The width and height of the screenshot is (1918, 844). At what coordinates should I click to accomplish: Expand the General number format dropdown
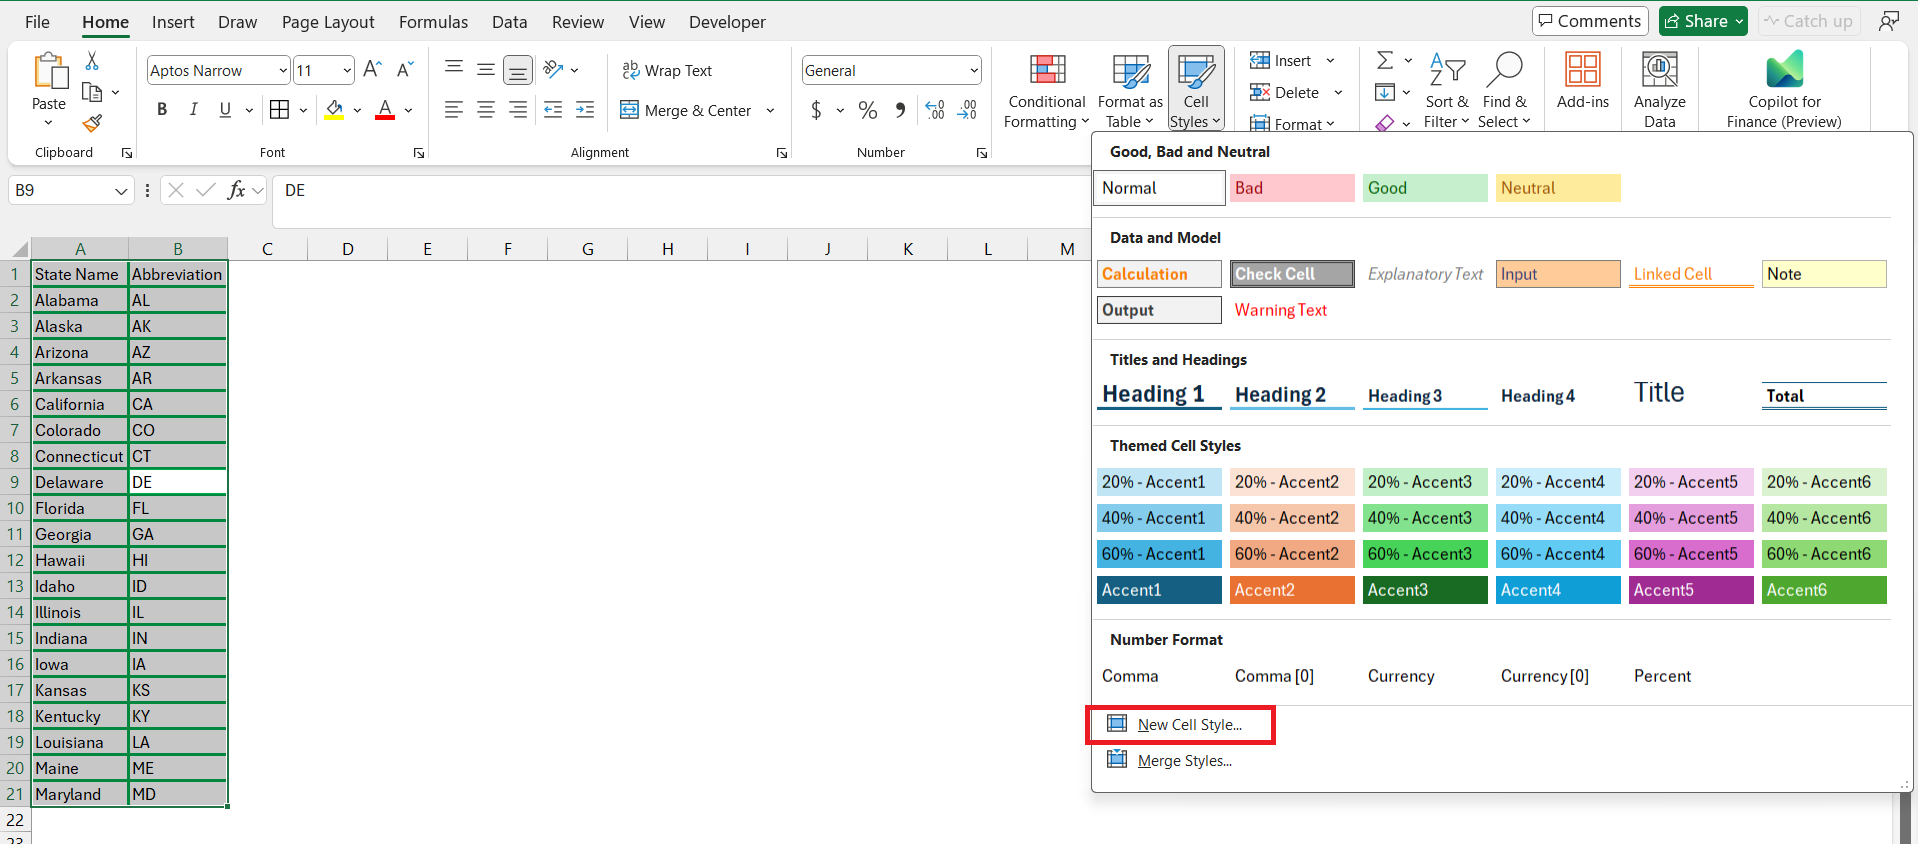973,70
